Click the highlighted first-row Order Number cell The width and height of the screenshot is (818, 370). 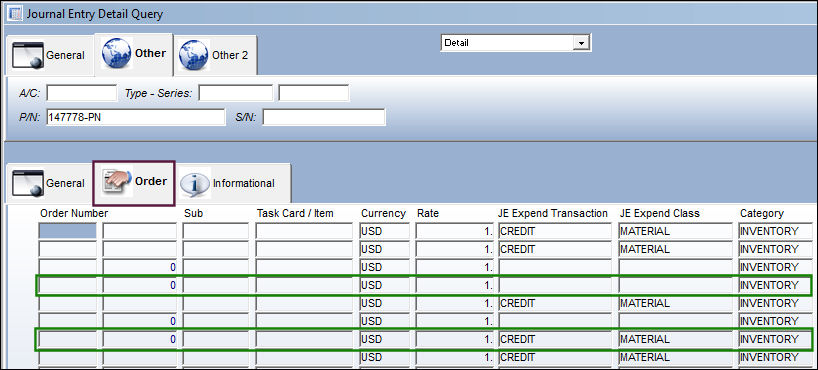pos(68,231)
